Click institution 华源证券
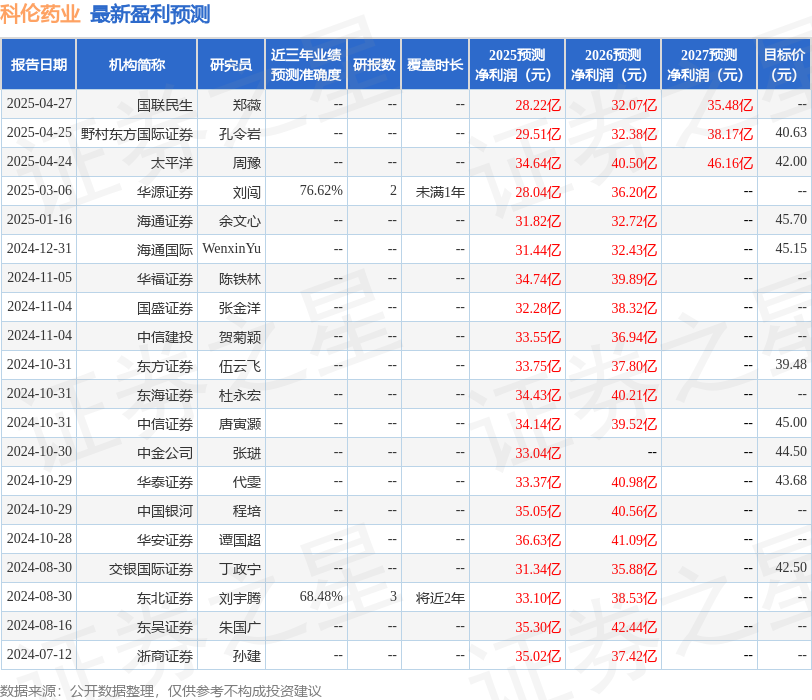 coord(165,192)
